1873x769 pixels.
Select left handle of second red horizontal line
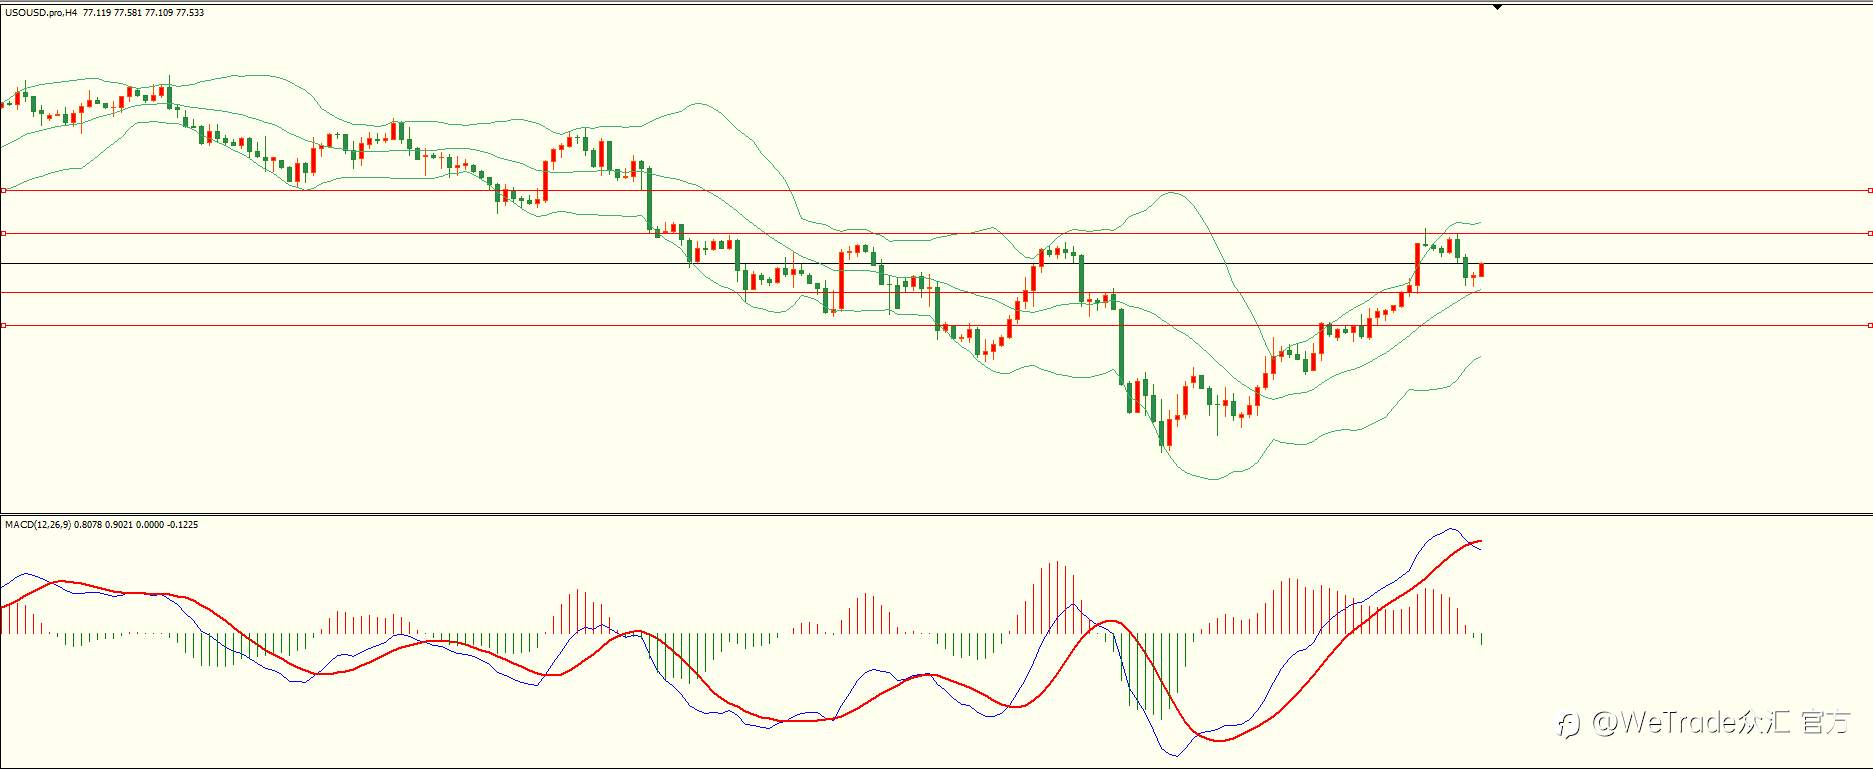(x=3, y=233)
